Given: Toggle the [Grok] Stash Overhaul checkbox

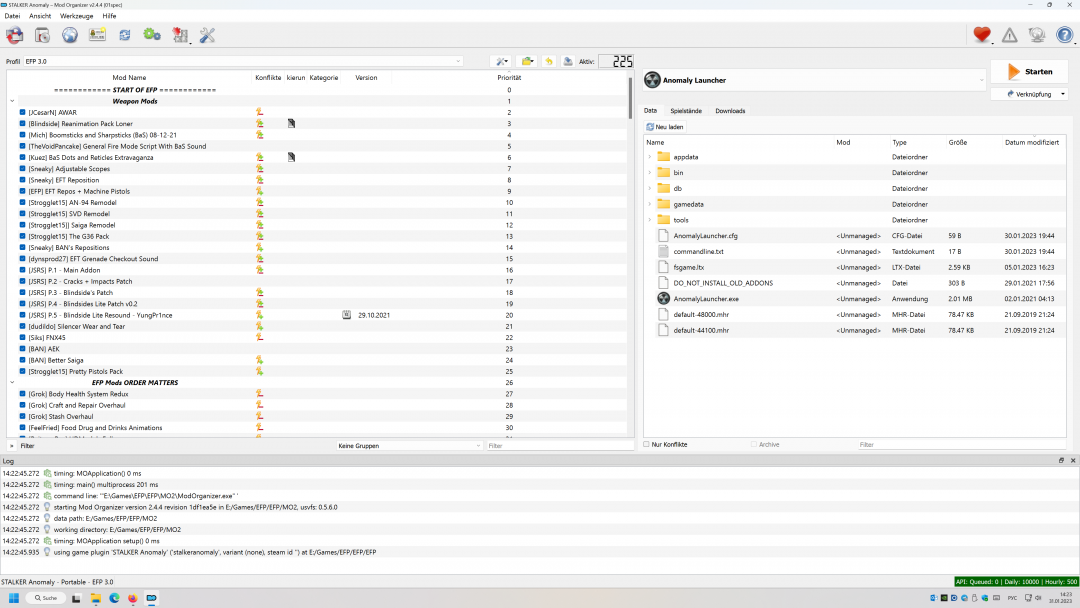Looking at the screenshot, I should coord(22,416).
